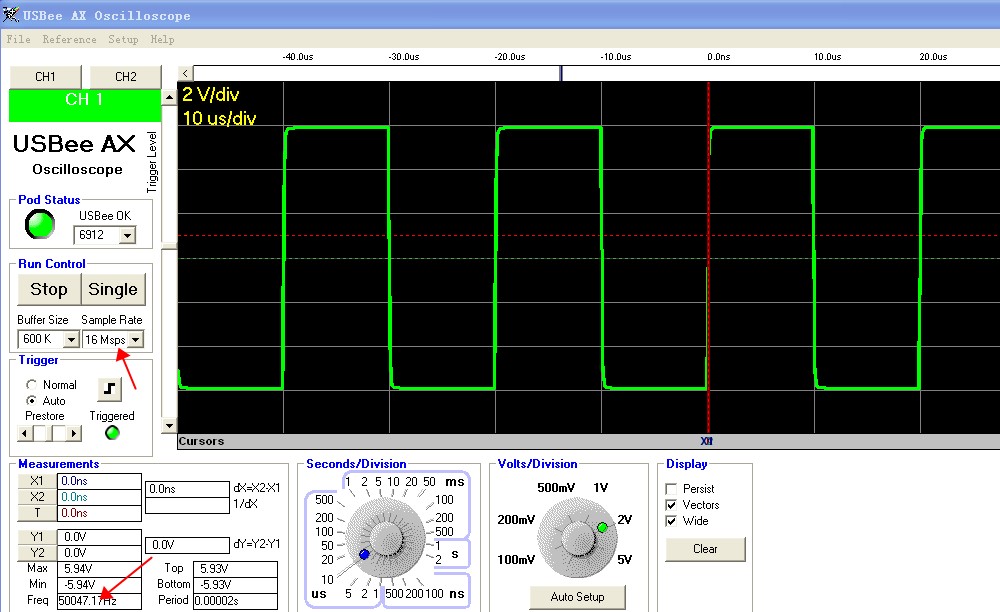Click the waveform scroll-left arrow
This screenshot has width=1000, height=612.
[x=185, y=73]
